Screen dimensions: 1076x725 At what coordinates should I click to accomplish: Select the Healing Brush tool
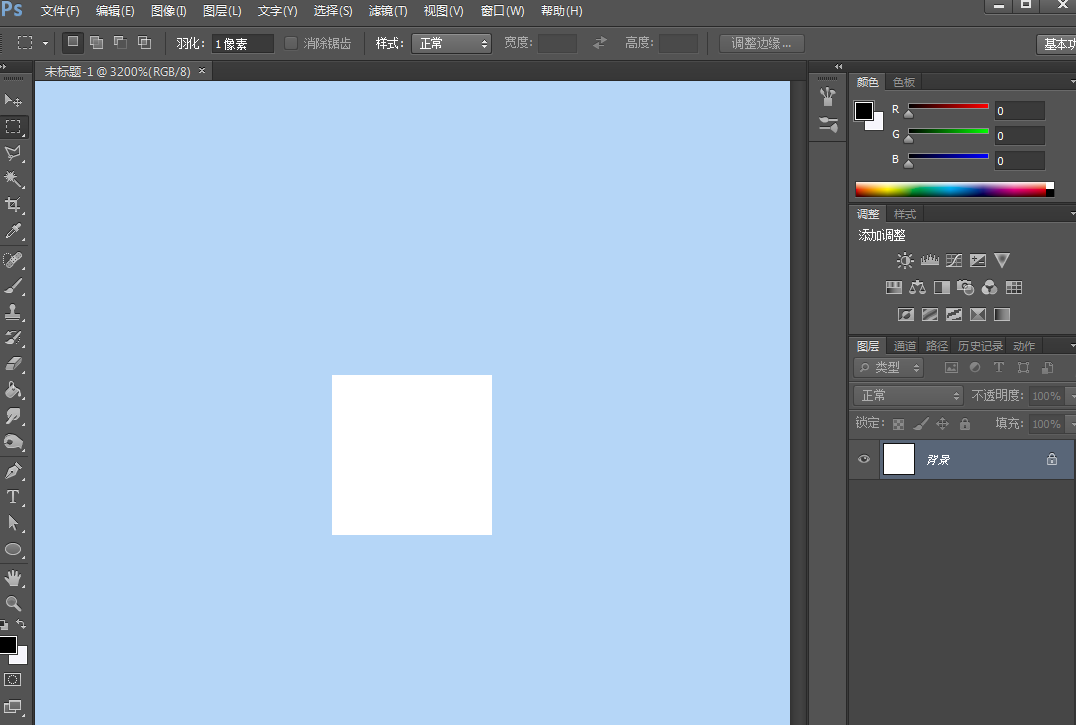(13, 260)
